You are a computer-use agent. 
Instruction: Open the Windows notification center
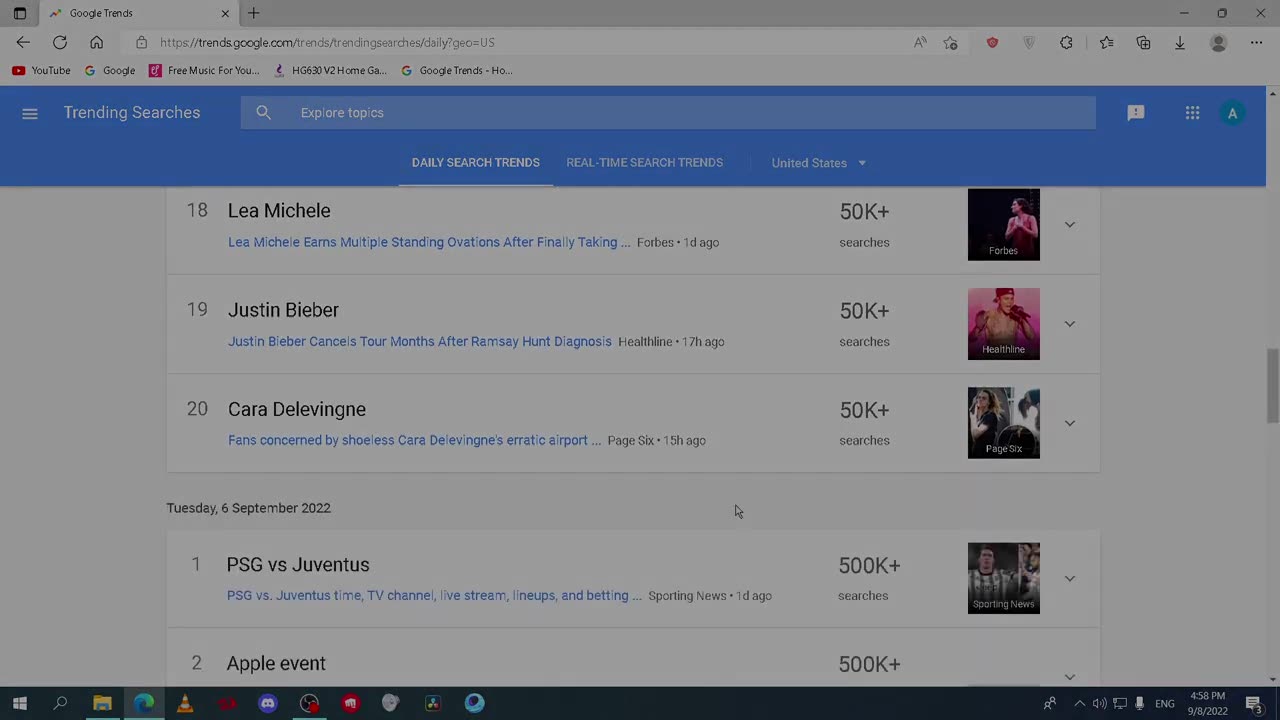[1254, 703]
